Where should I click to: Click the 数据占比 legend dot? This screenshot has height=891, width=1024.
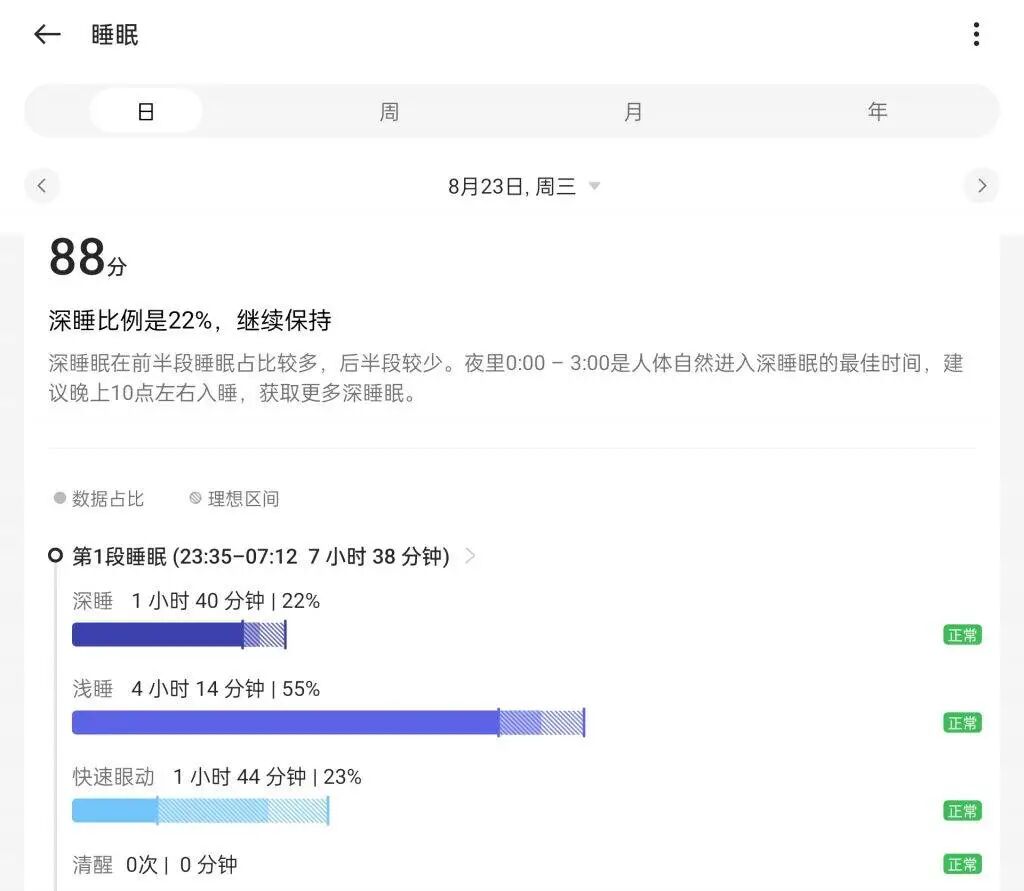pos(59,498)
